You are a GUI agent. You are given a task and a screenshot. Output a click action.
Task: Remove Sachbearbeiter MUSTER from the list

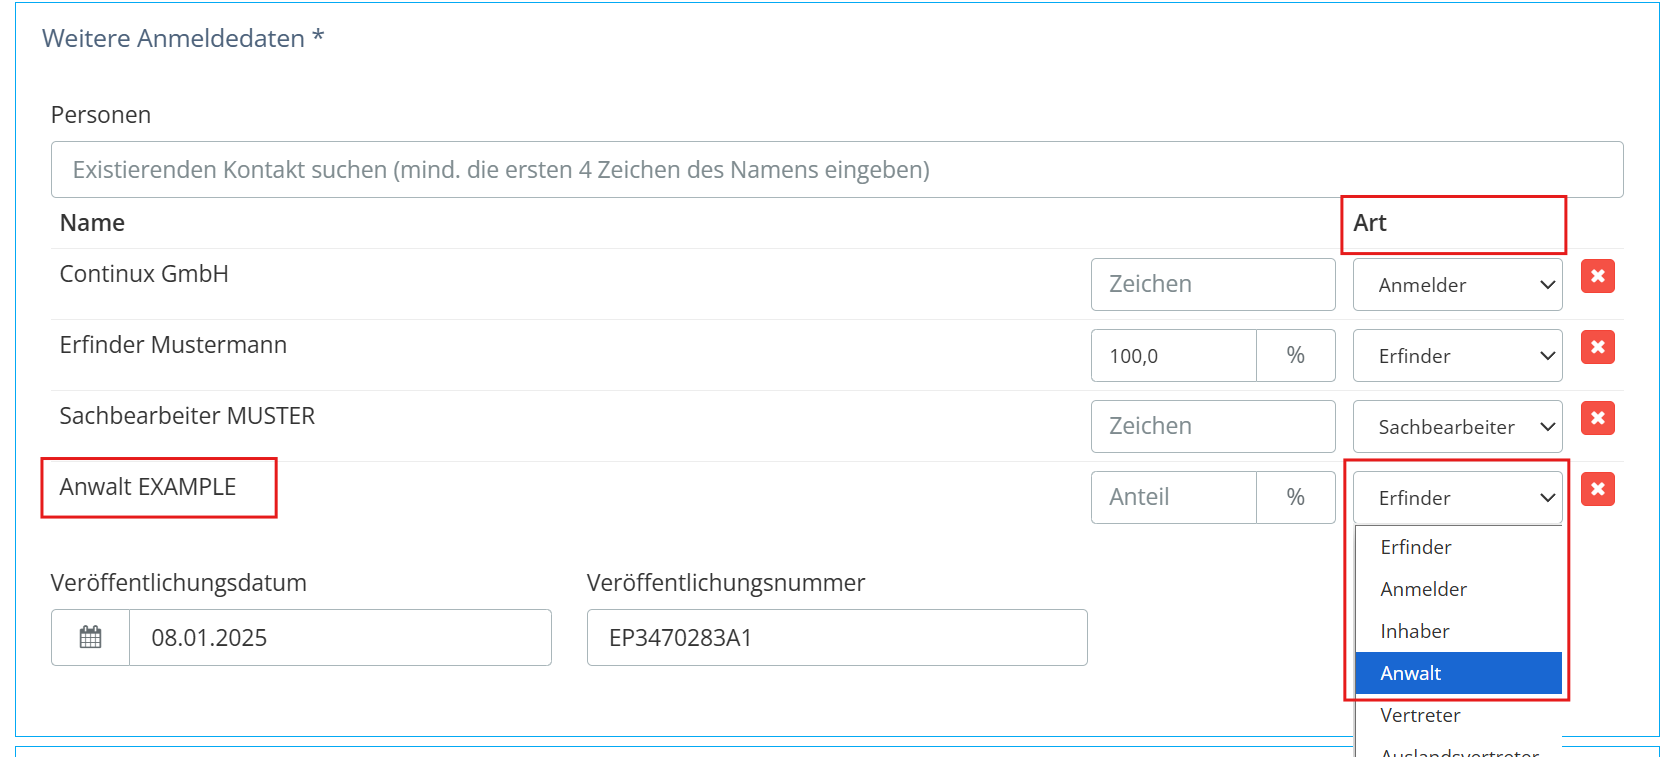coord(1597,418)
